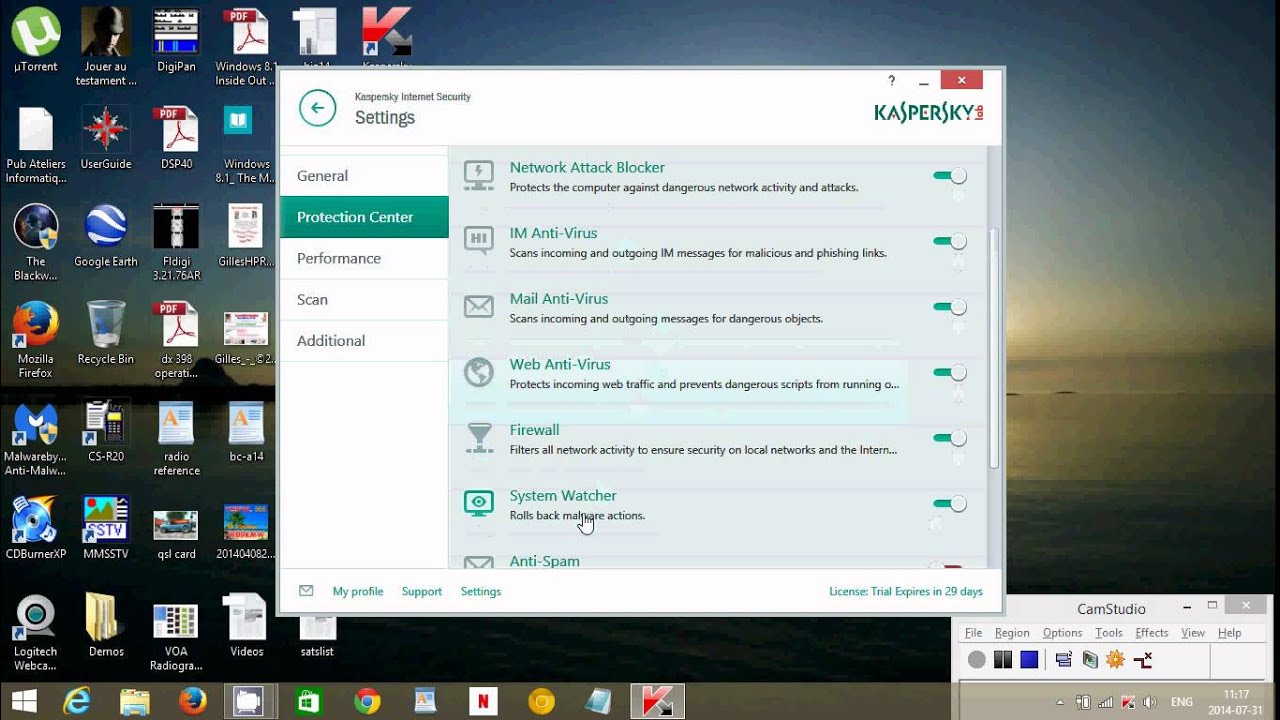Toggle the System Watcher switch
This screenshot has height=720, width=1280.
coord(950,504)
